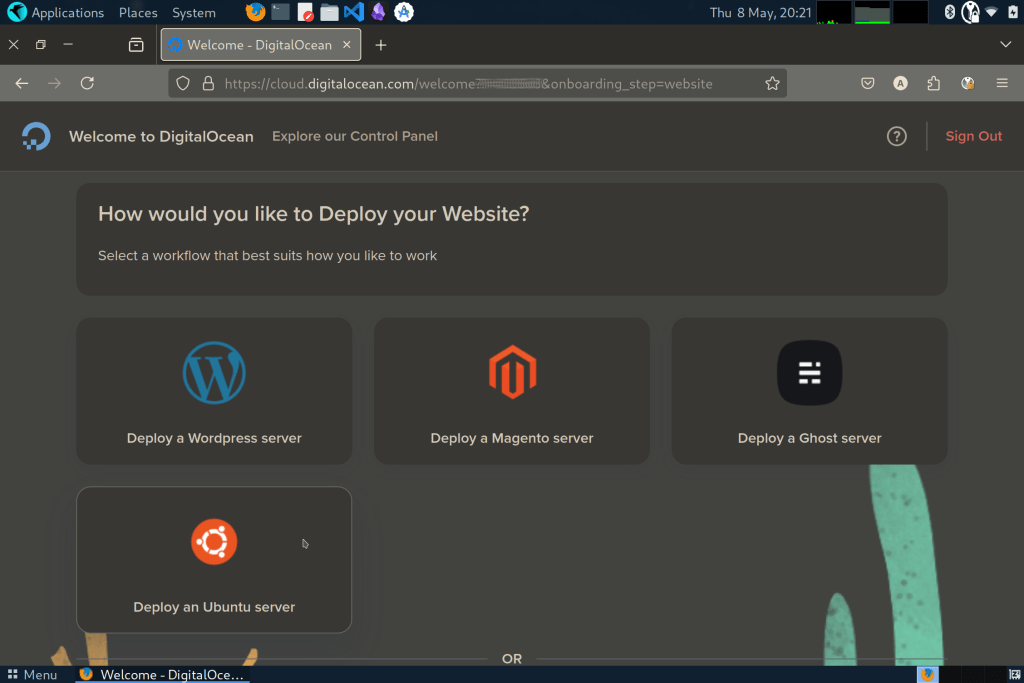Open the help question mark icon

(x=896, y=136)
